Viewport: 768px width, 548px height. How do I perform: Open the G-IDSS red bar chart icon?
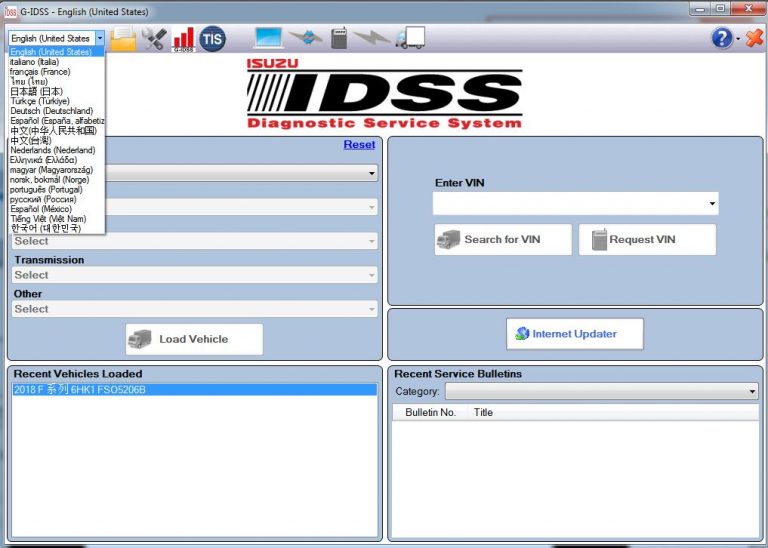(183, 39)
